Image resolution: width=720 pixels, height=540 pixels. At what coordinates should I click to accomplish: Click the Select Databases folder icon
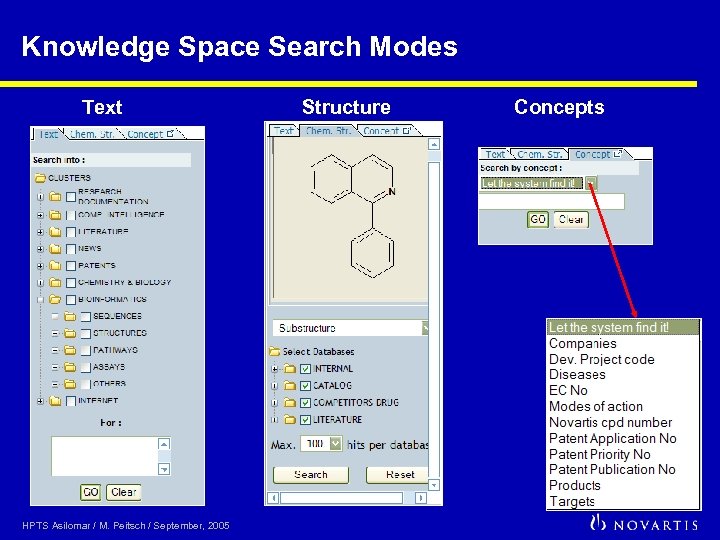pos(275,352)
